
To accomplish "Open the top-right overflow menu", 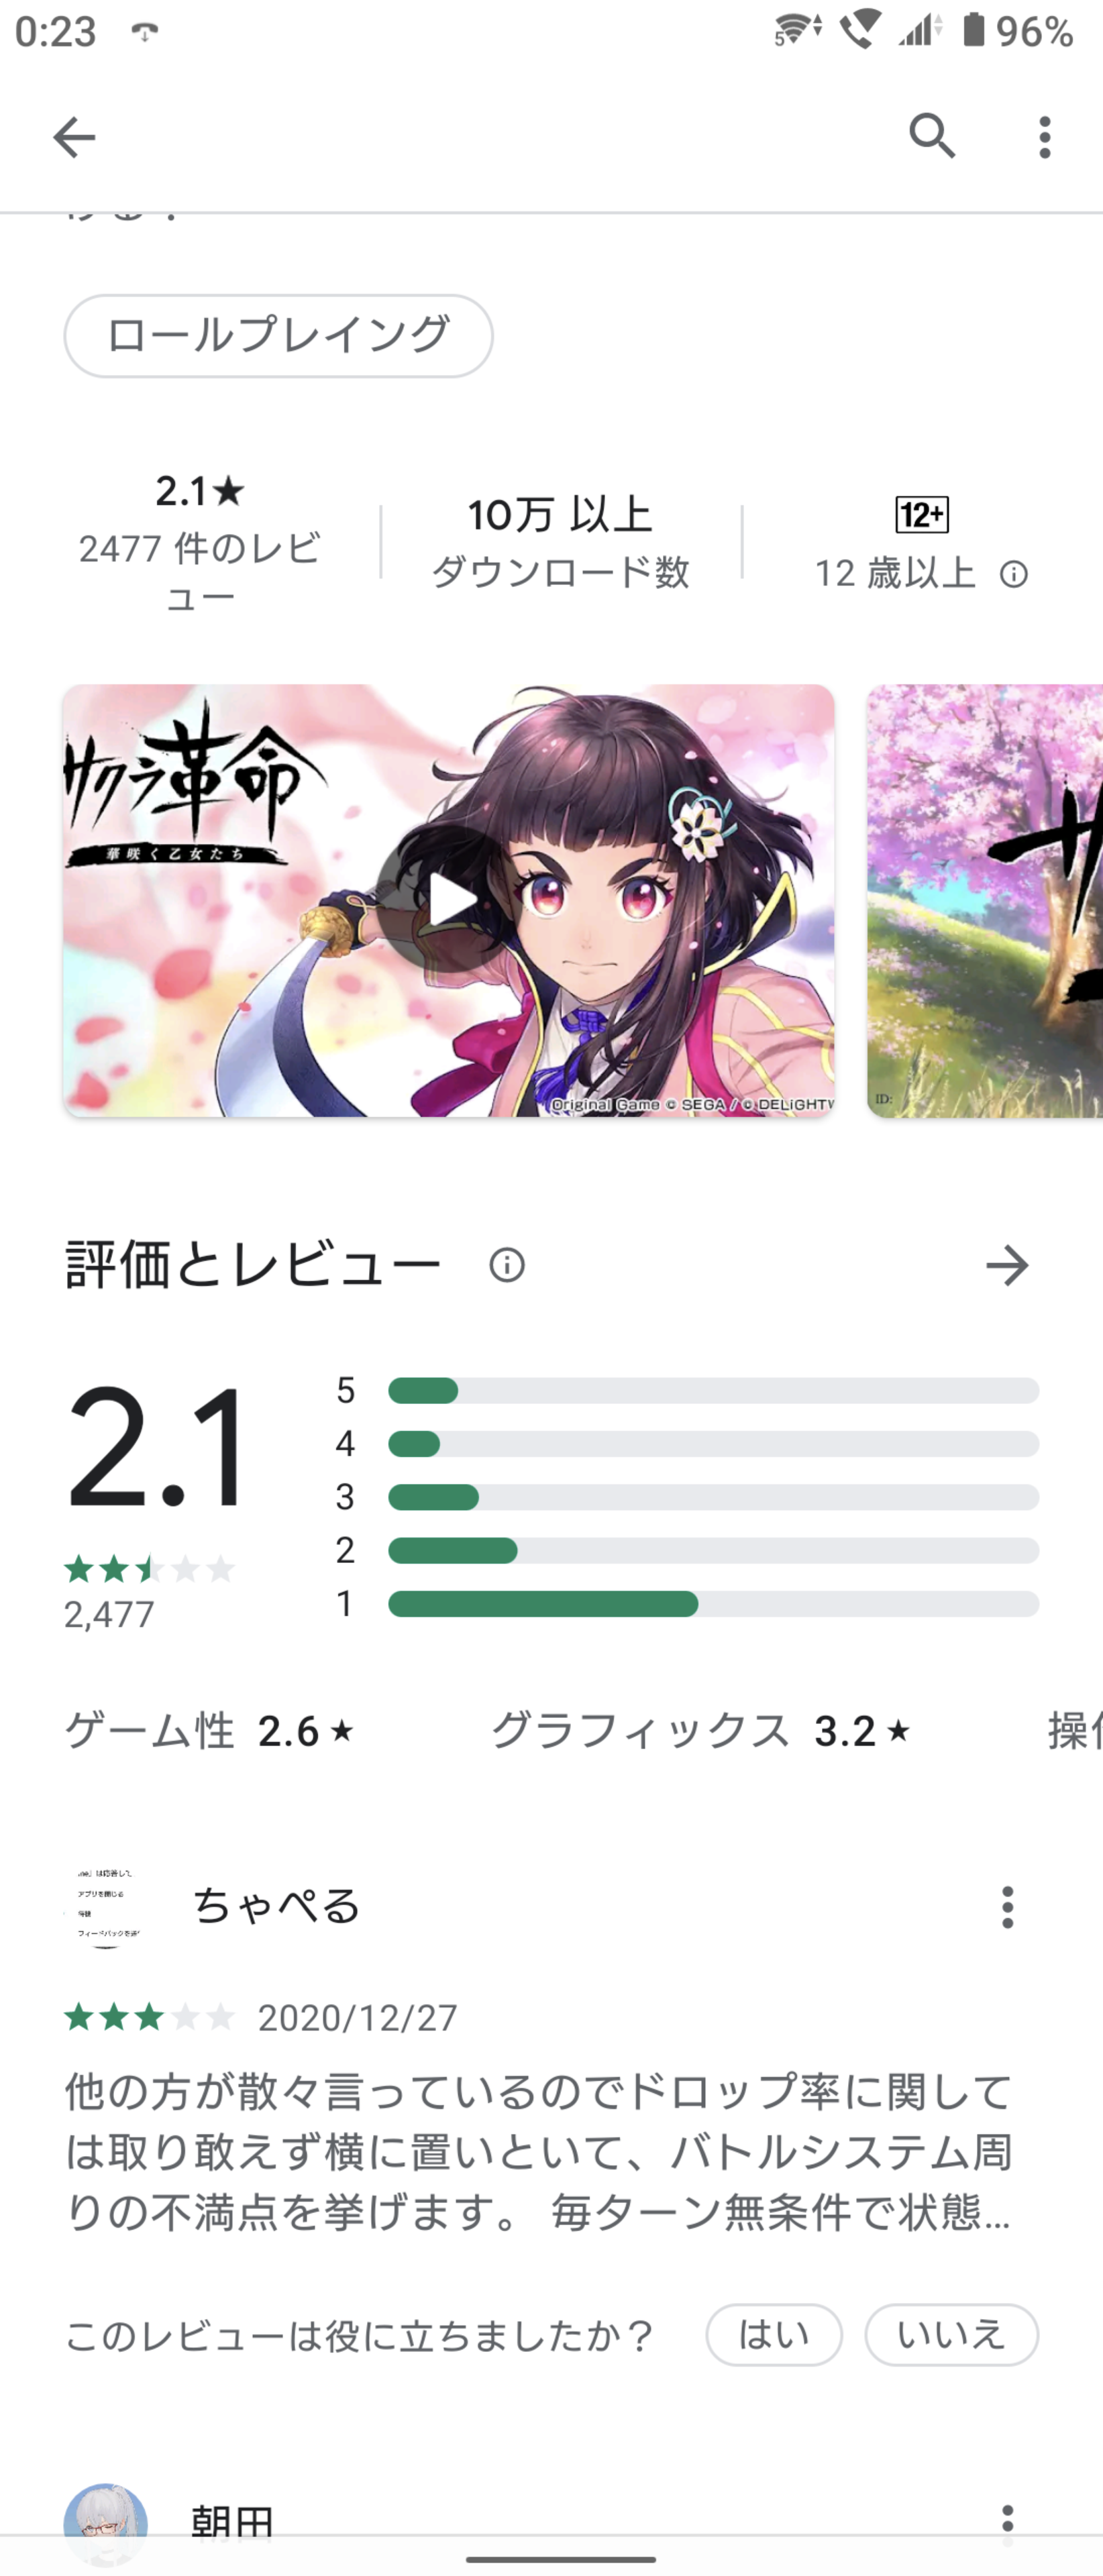I will [1044, 137].
